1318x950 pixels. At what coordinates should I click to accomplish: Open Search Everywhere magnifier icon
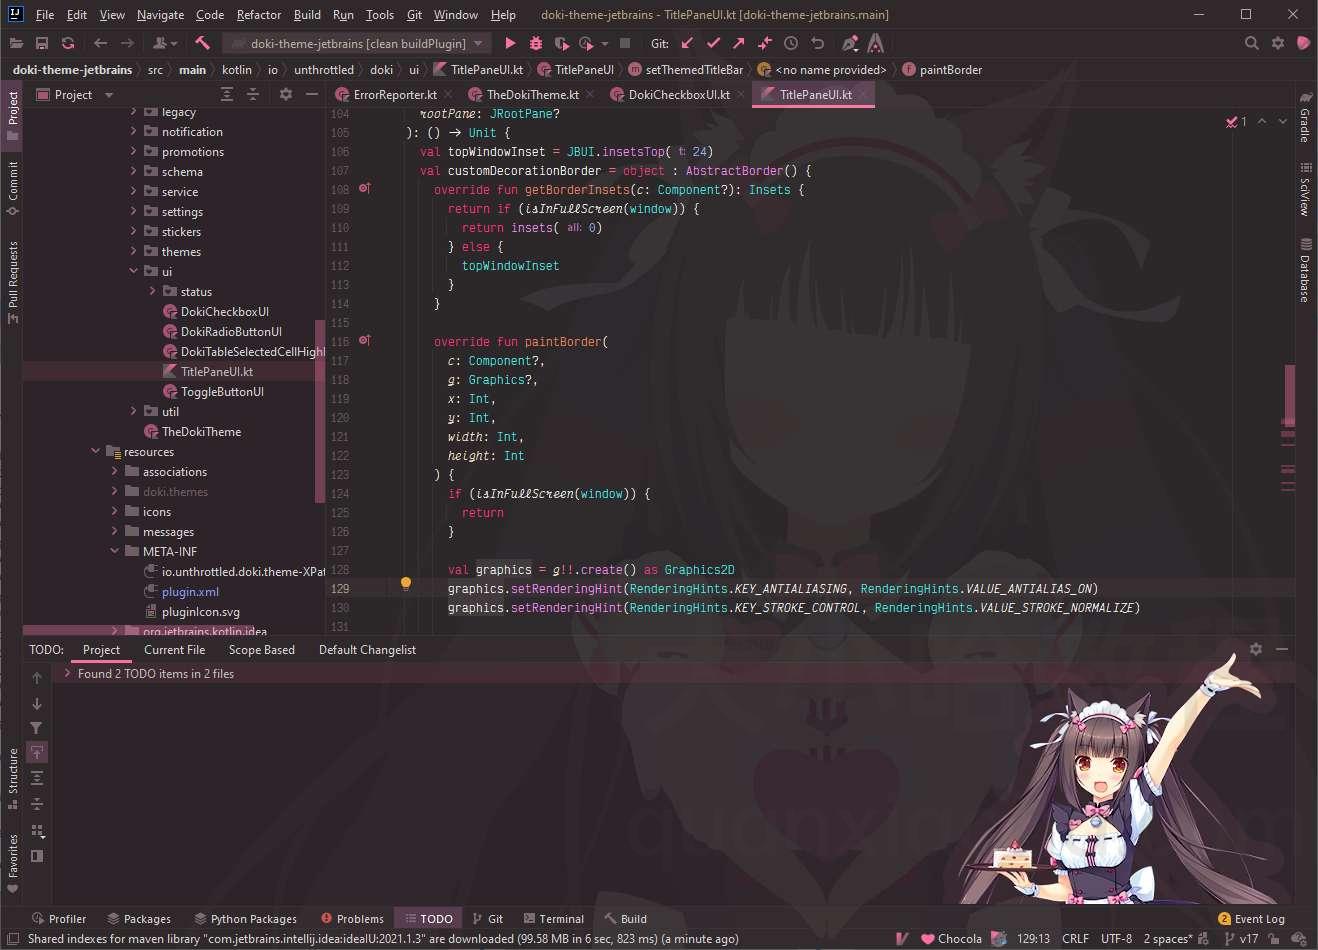click(1251, 43)
